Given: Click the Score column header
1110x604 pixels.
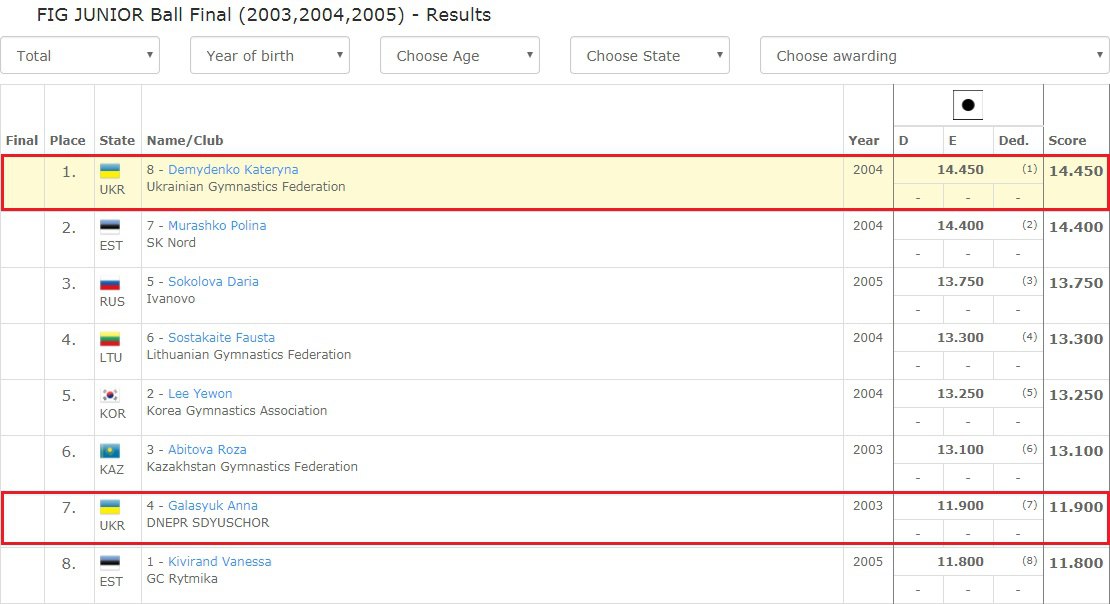Looking at the screenshot, I should coord(1067,141).
